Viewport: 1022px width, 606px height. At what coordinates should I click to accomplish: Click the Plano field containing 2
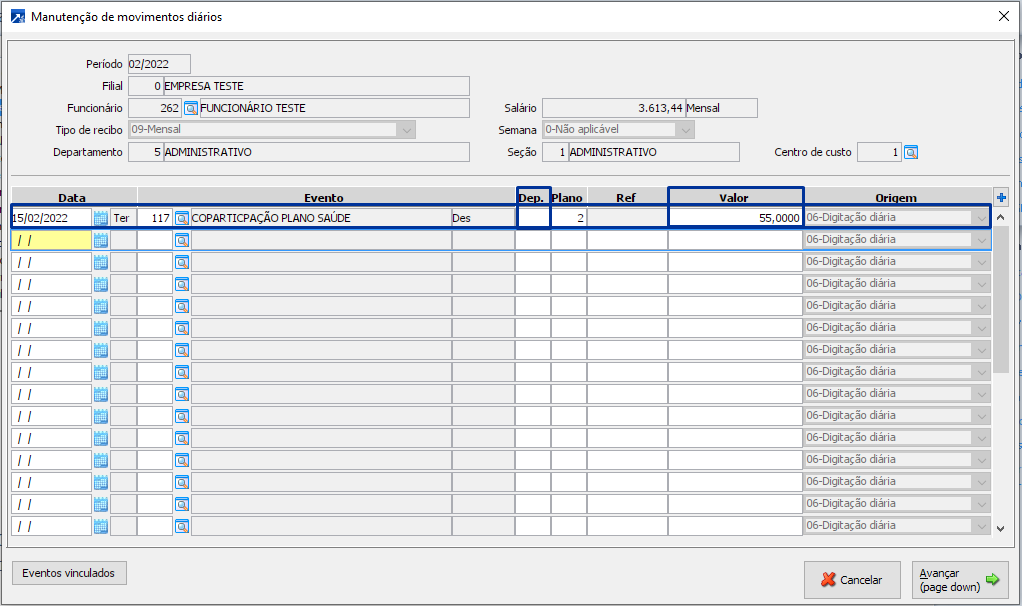[568, 218]
